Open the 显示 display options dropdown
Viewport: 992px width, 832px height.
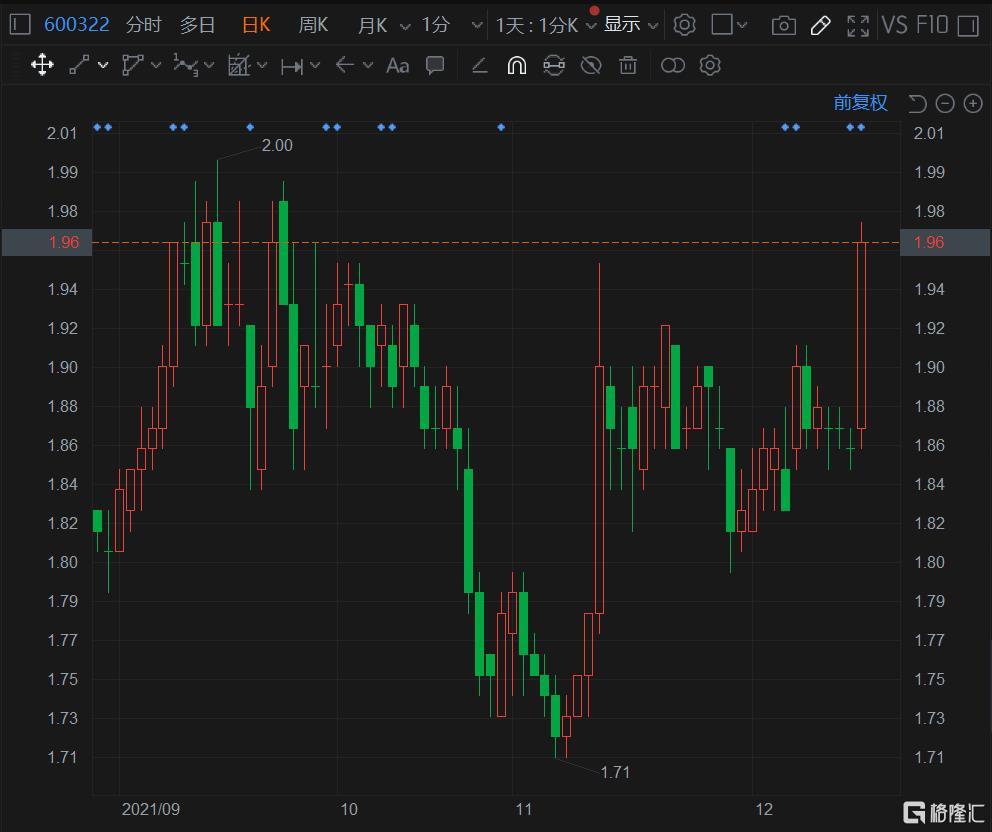pyautogui.click(x=631, y=25)
